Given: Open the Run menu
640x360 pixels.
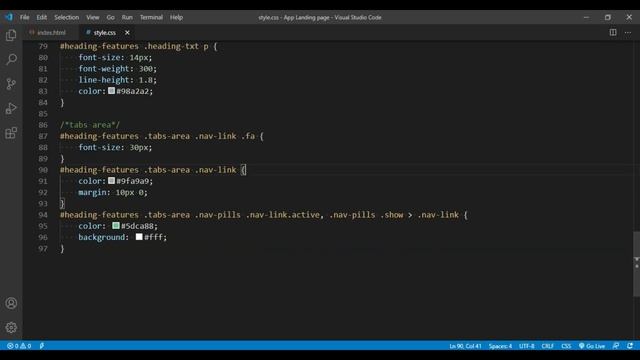Looking at the screenshot, I should pyautogui.click(x=127, y=17).
